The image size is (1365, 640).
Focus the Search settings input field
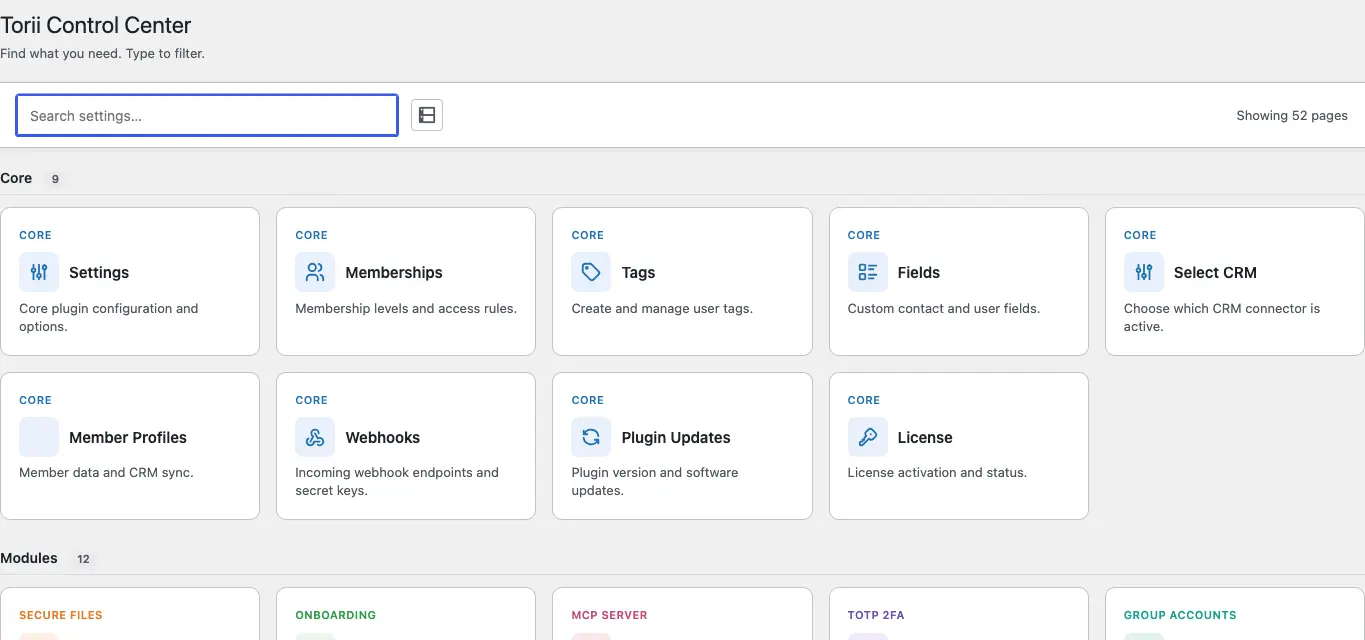click(x=207, y=115)
